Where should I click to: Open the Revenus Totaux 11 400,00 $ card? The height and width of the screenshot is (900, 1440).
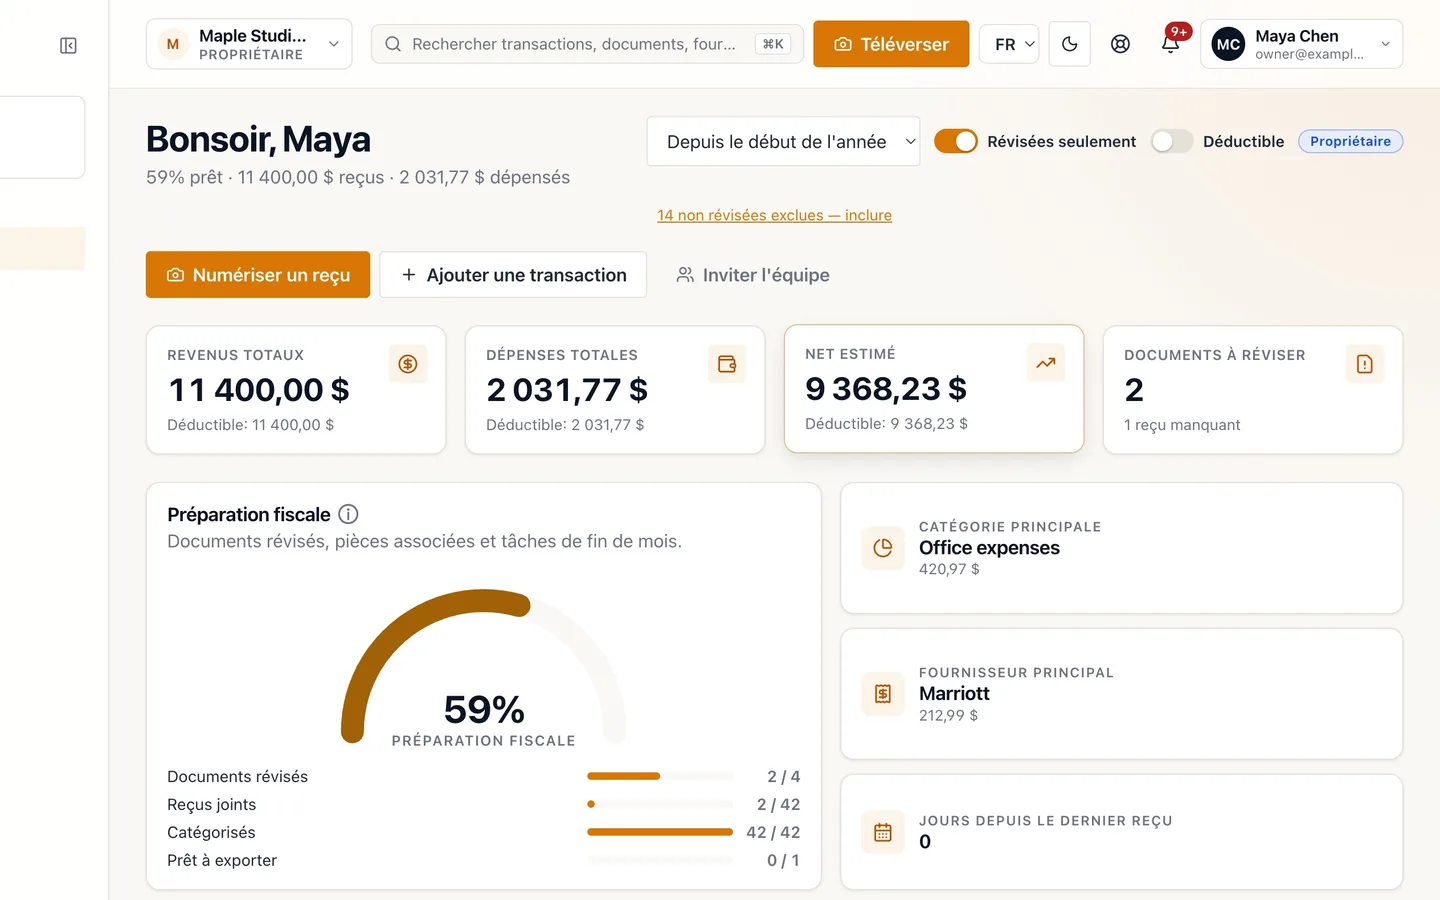[x=296, y=390]
